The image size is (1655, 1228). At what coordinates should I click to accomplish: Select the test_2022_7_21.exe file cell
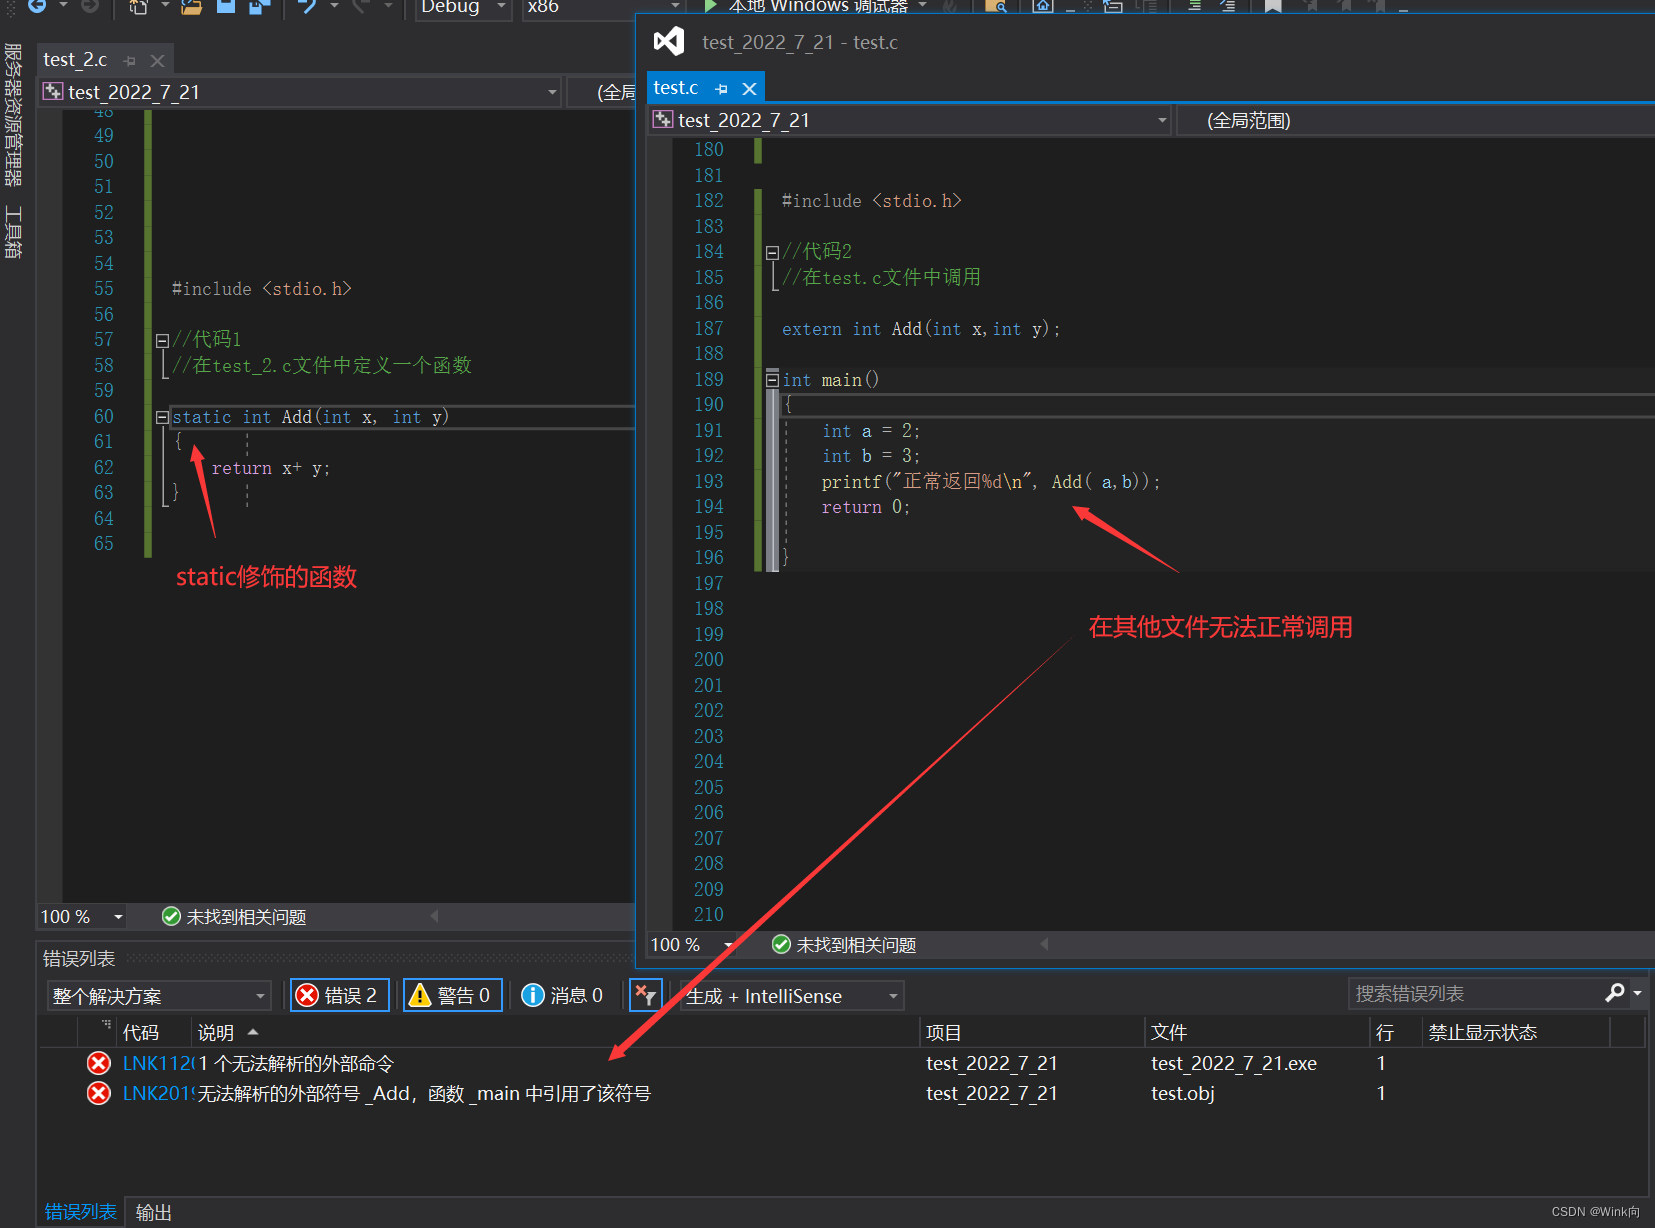point(1234,1063)
